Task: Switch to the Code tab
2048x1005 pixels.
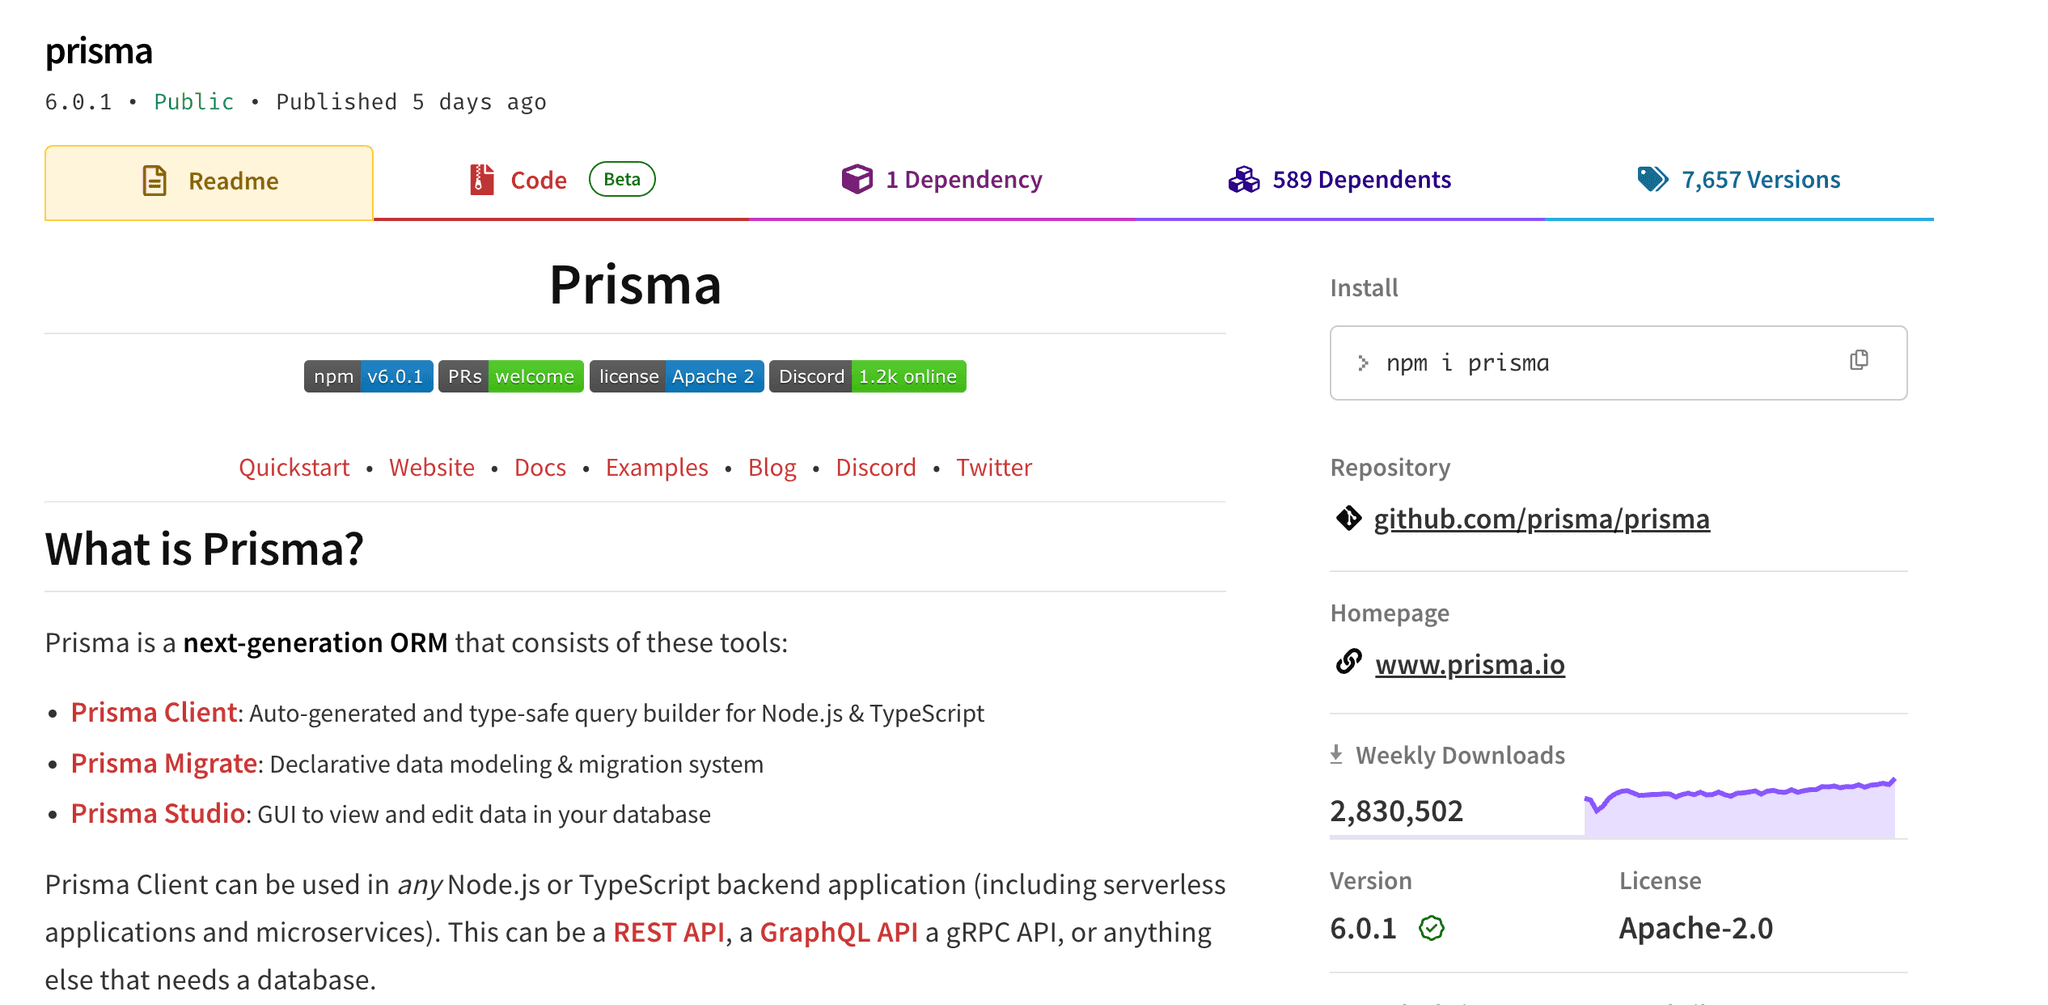Action: (x=561, y=180)
